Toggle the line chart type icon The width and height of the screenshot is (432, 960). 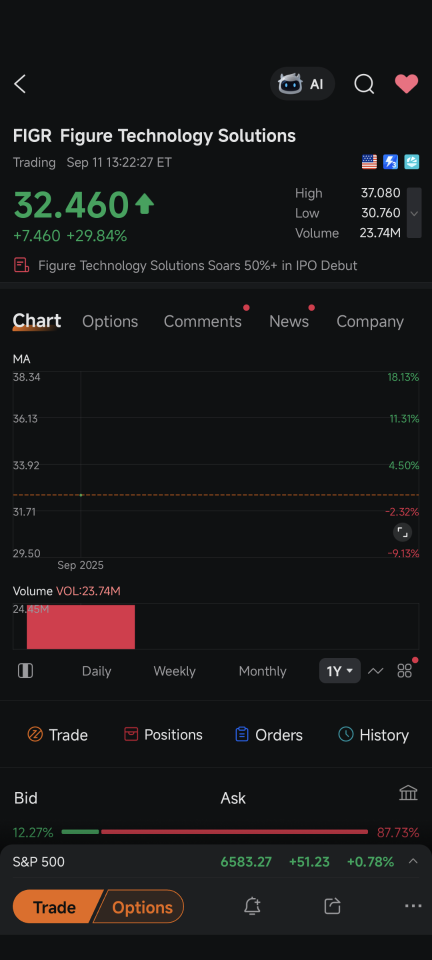tap(375, 671)
